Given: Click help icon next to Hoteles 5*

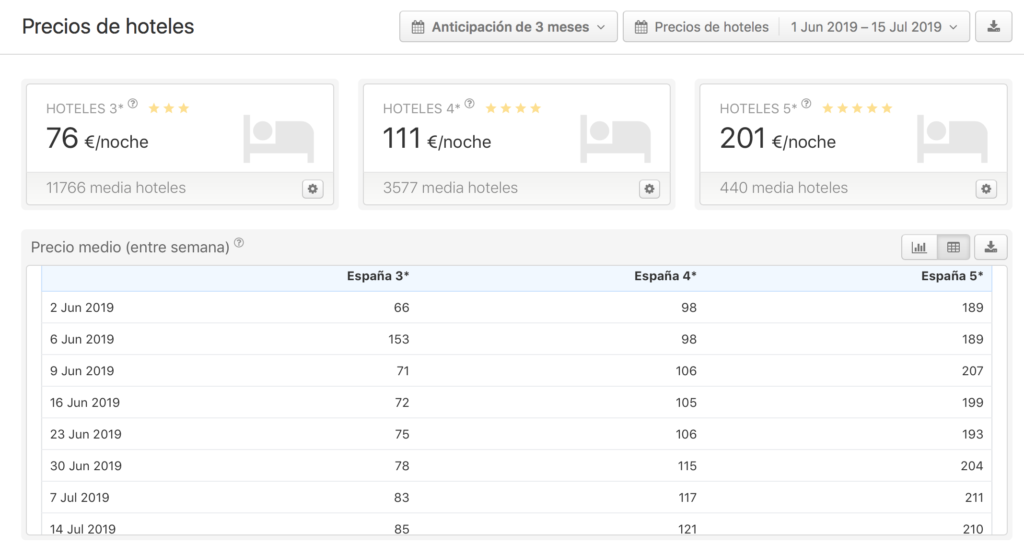Looking at the screenshot, I should [807, 104].
